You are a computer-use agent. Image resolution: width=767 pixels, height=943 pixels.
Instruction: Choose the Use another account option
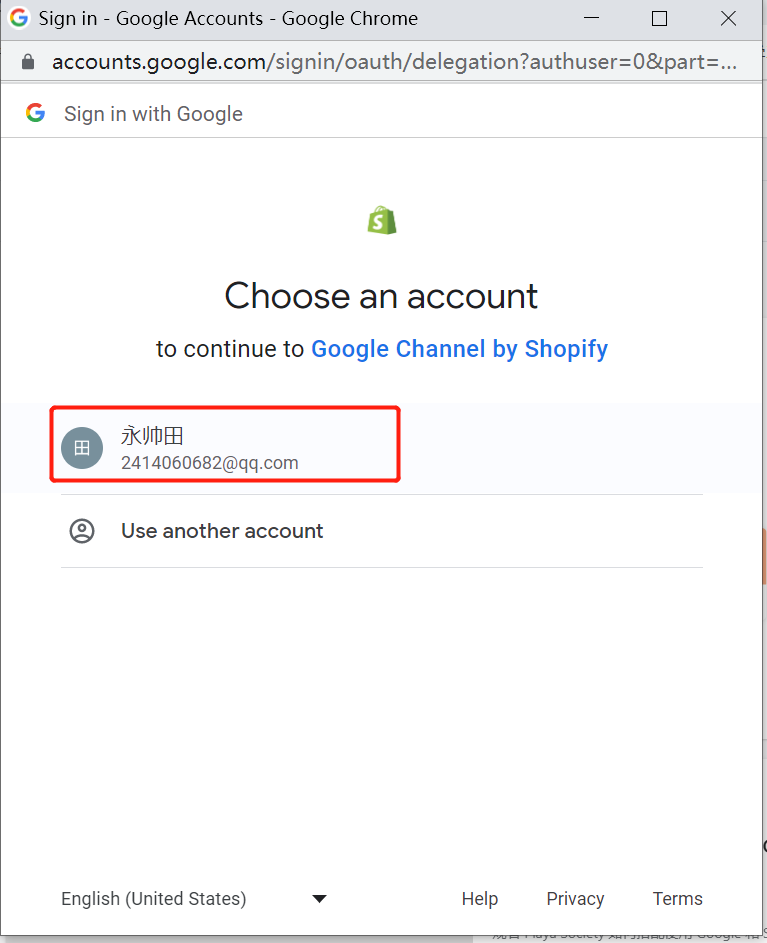click(x=222, y=531)
